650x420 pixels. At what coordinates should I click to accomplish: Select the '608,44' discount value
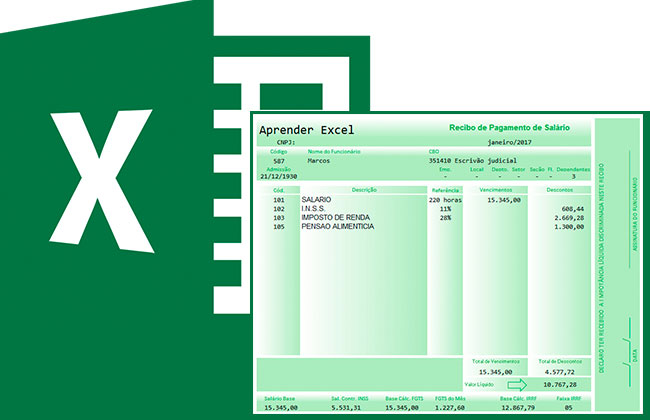tap(572, 209)
